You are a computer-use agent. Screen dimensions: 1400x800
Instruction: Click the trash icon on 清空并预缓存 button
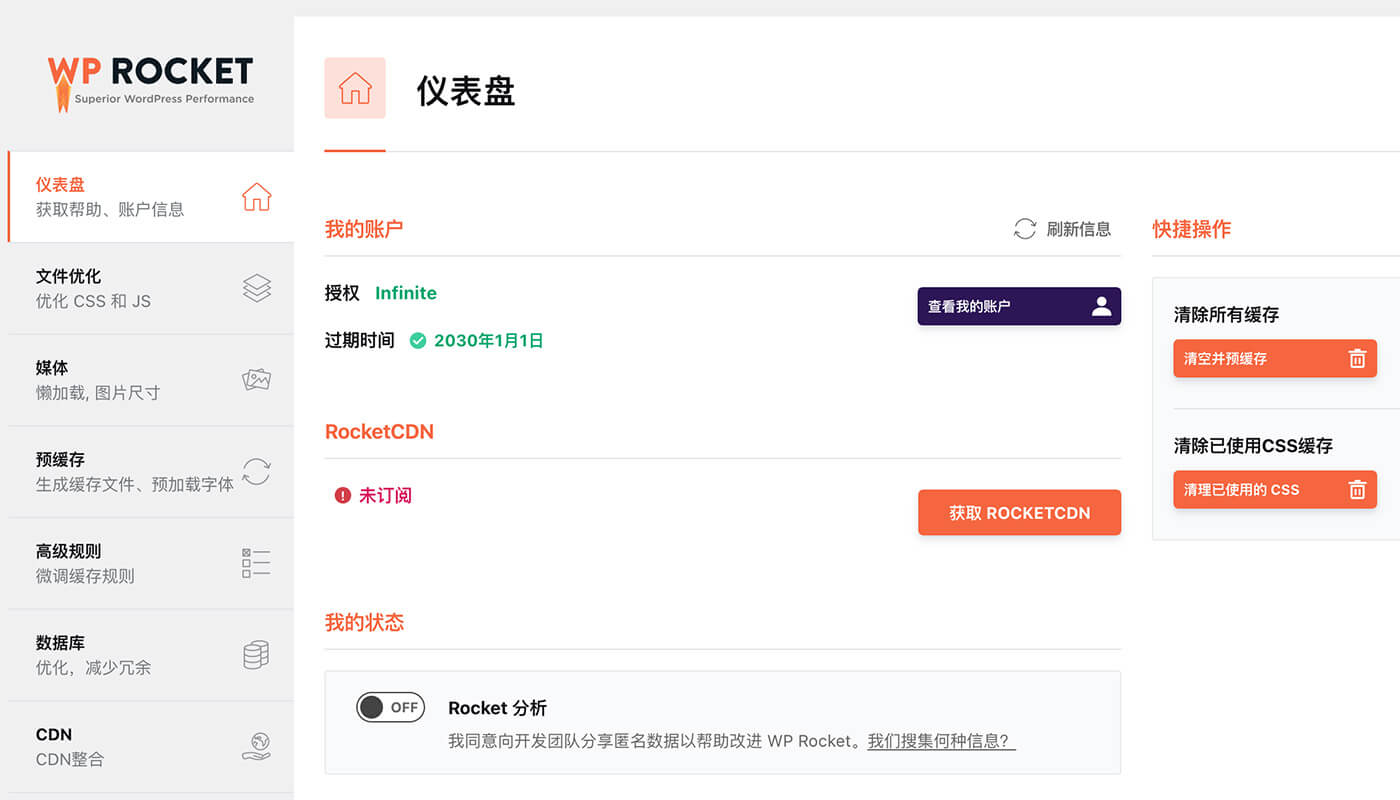(x=1357, y=358)
